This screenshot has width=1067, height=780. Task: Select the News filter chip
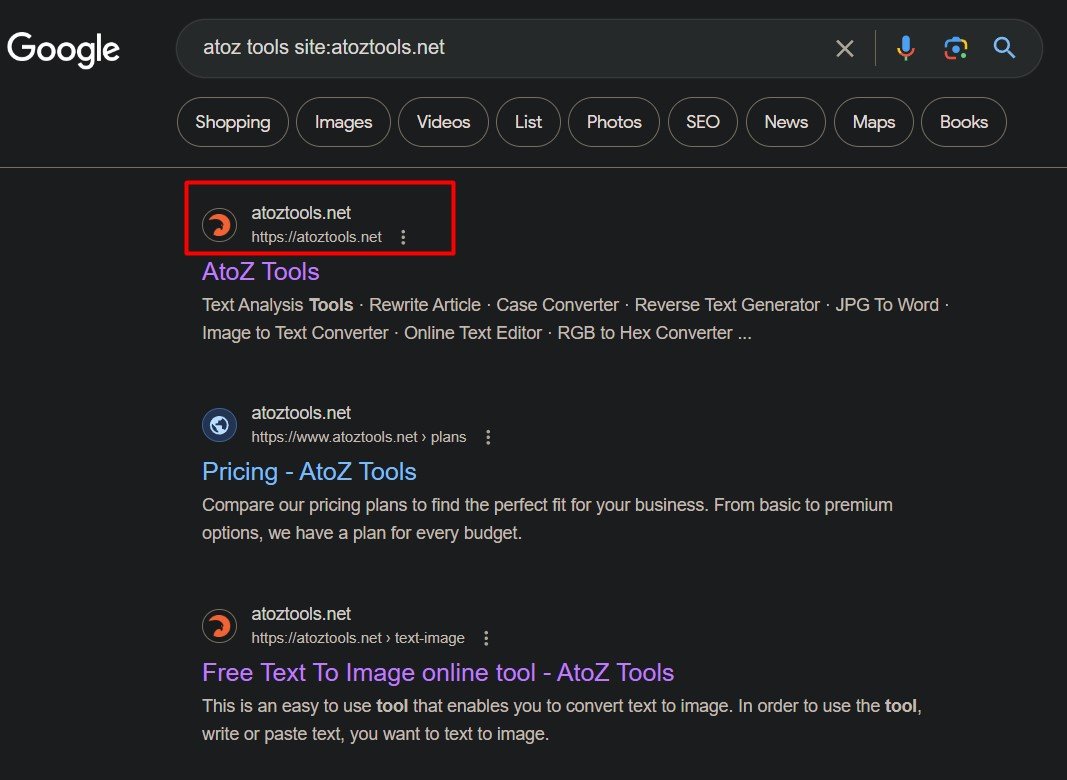click(x=786, y=122)
